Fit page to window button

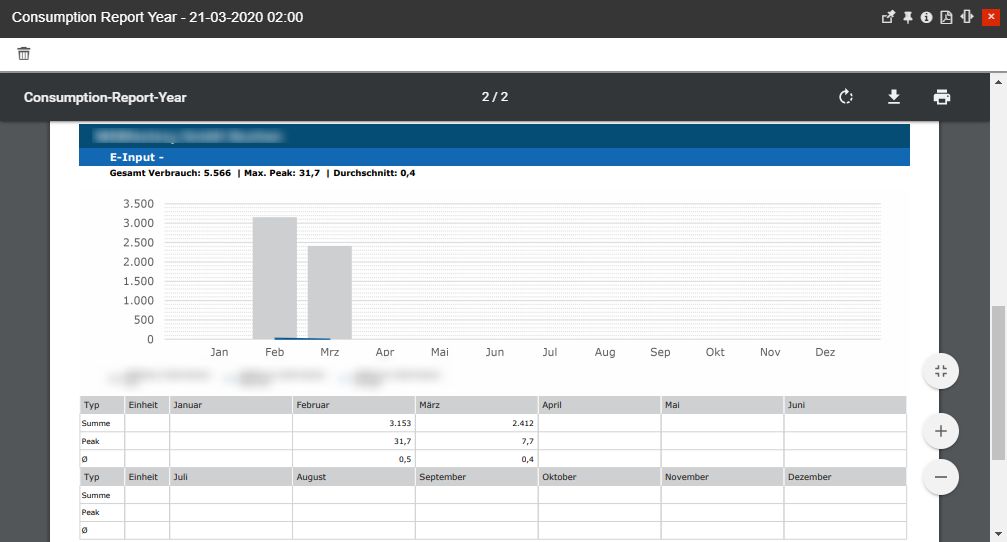click(940, 372)
